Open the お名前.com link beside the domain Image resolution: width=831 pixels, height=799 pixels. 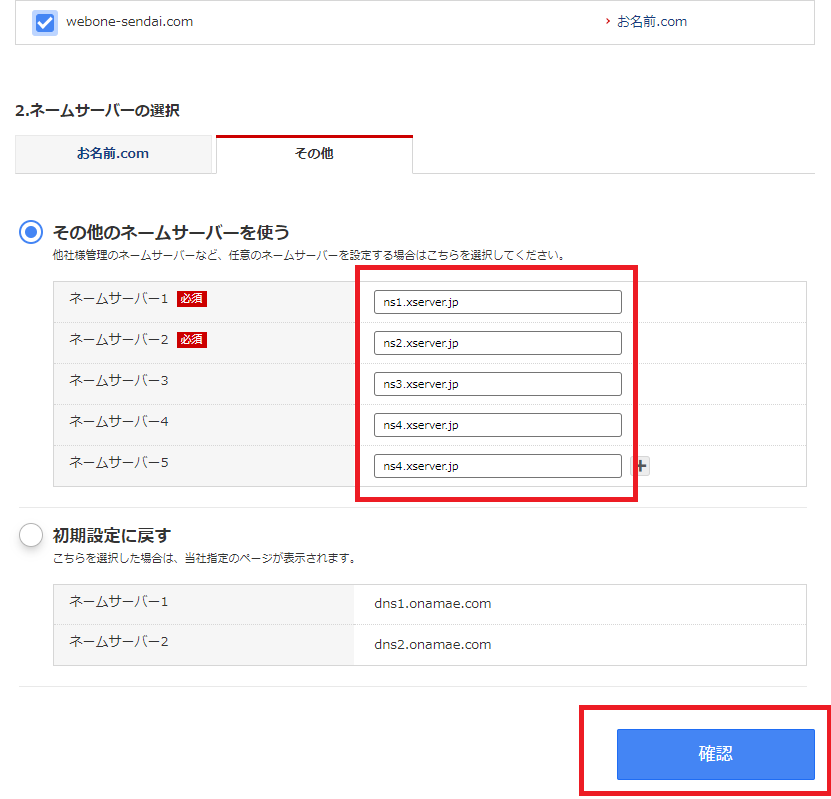point(651,22)
